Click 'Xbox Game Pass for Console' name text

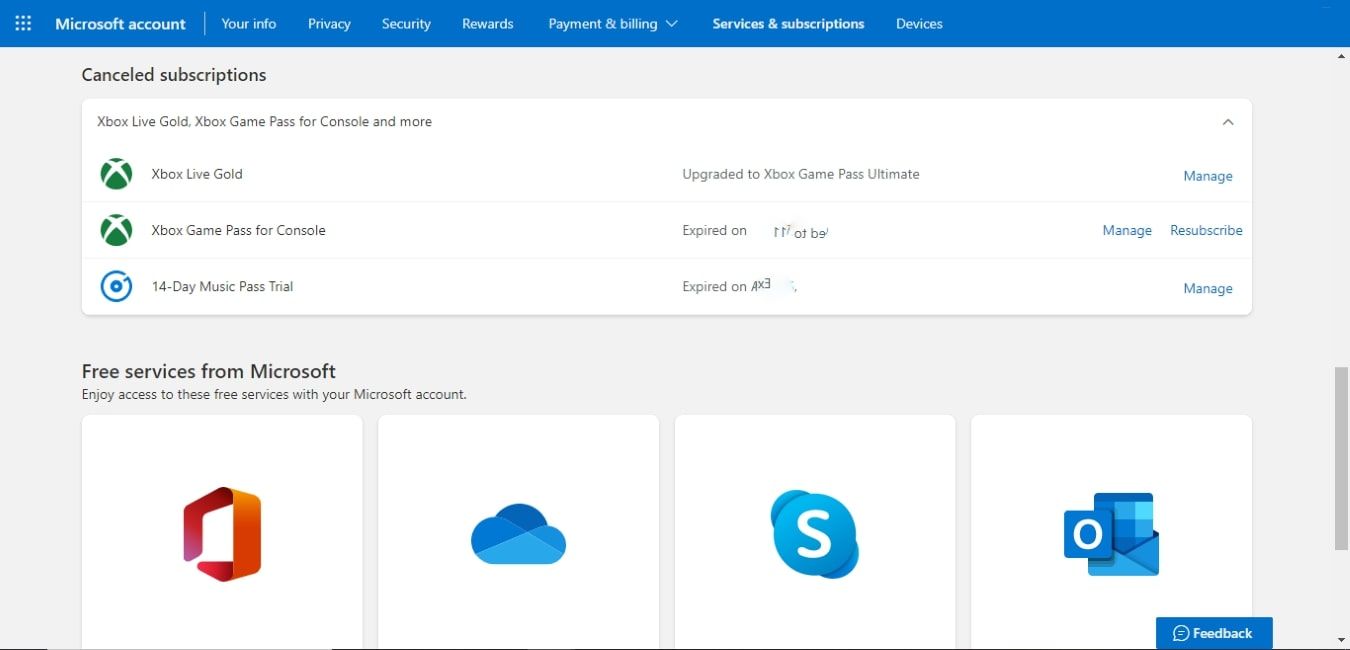coord(238,230)
